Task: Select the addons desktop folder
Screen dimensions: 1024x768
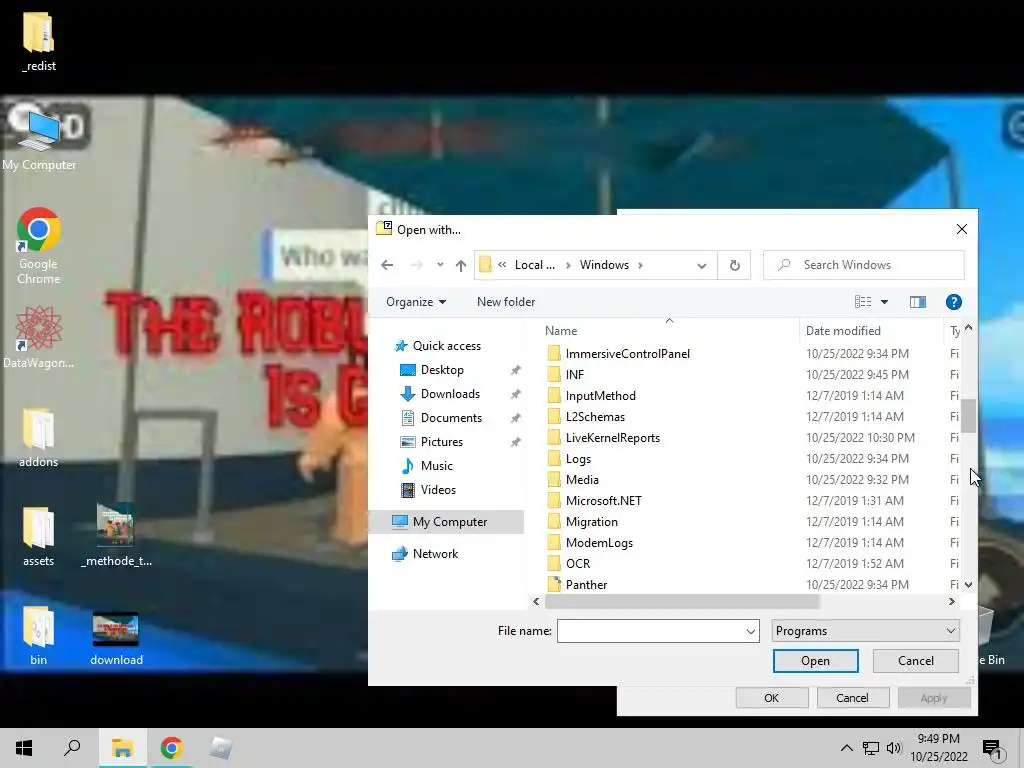Action: pos(39,438)
